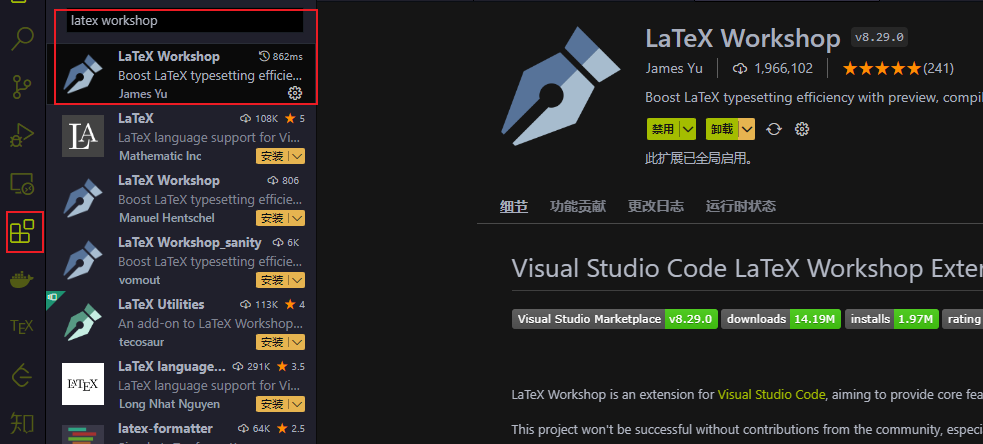Open the 运行时状态 tab
Image resolution: width=983 pixels, height=444 pixels.
pos(740,206)
